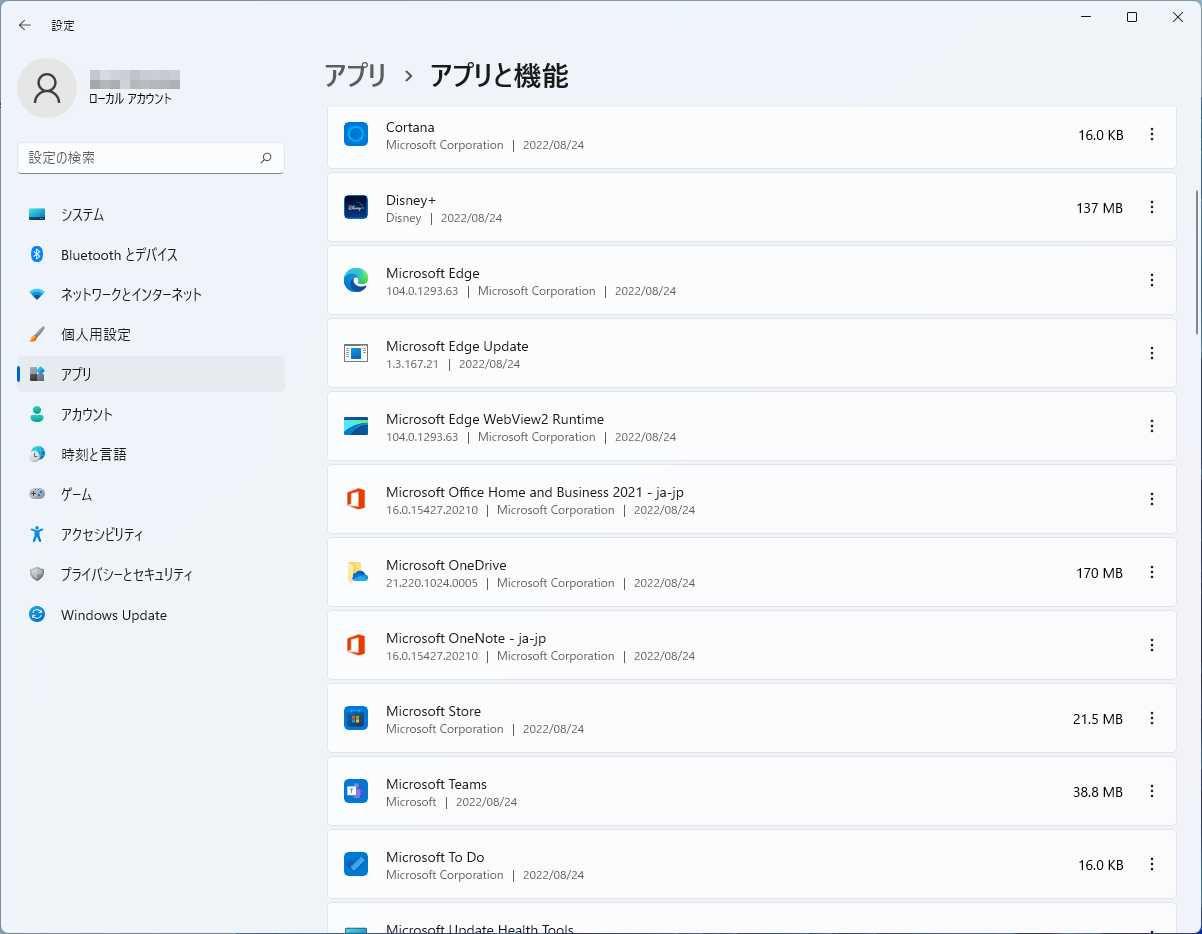Open システム settings category
The image size is (1202, 934).
coord(151,214)
